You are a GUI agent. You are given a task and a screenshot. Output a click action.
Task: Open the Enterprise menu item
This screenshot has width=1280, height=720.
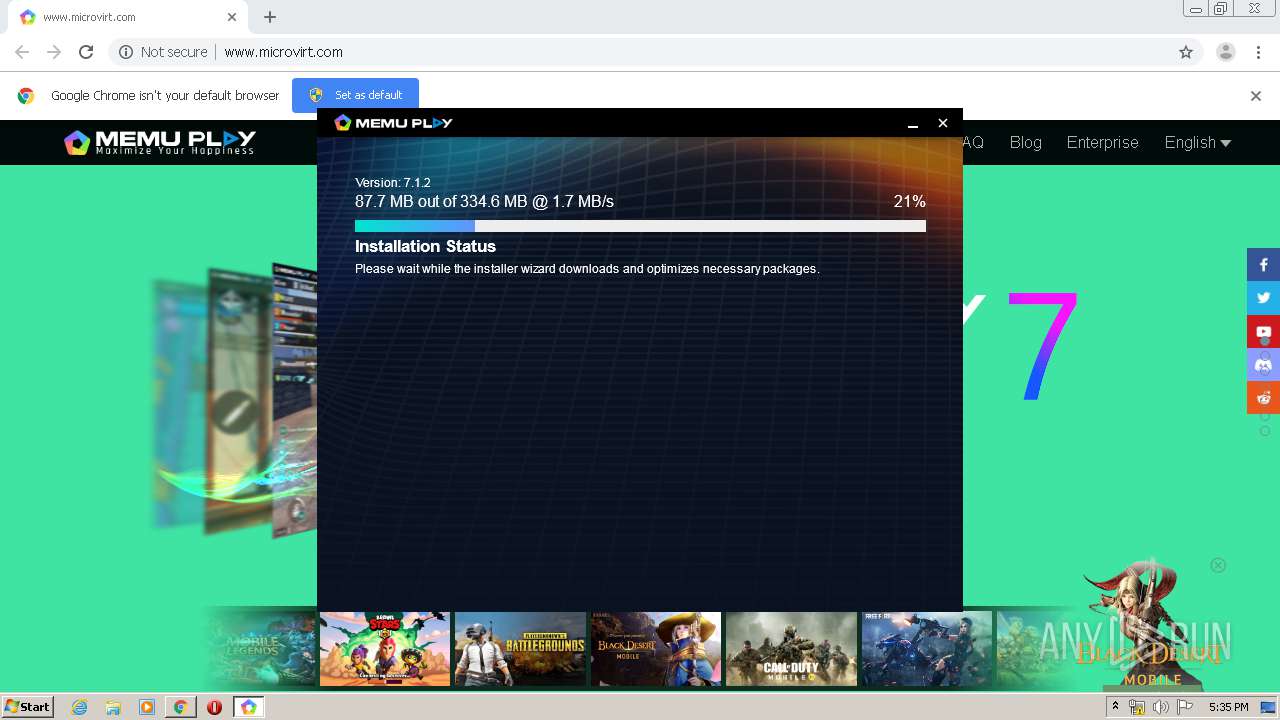[x=1102, y=143]
